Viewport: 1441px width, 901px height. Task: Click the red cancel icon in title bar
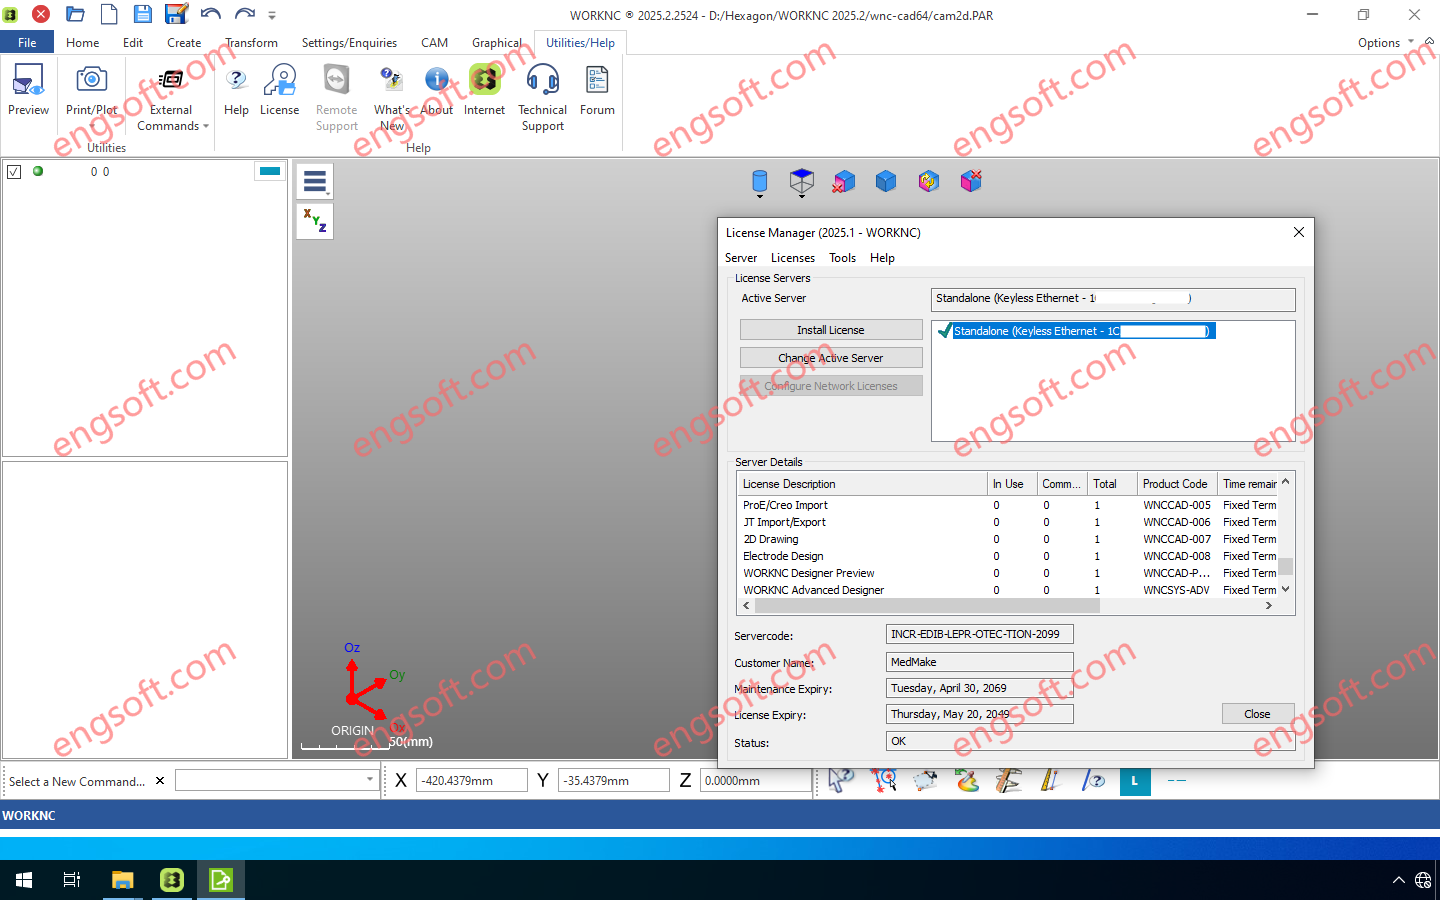[x=41, y=14]
